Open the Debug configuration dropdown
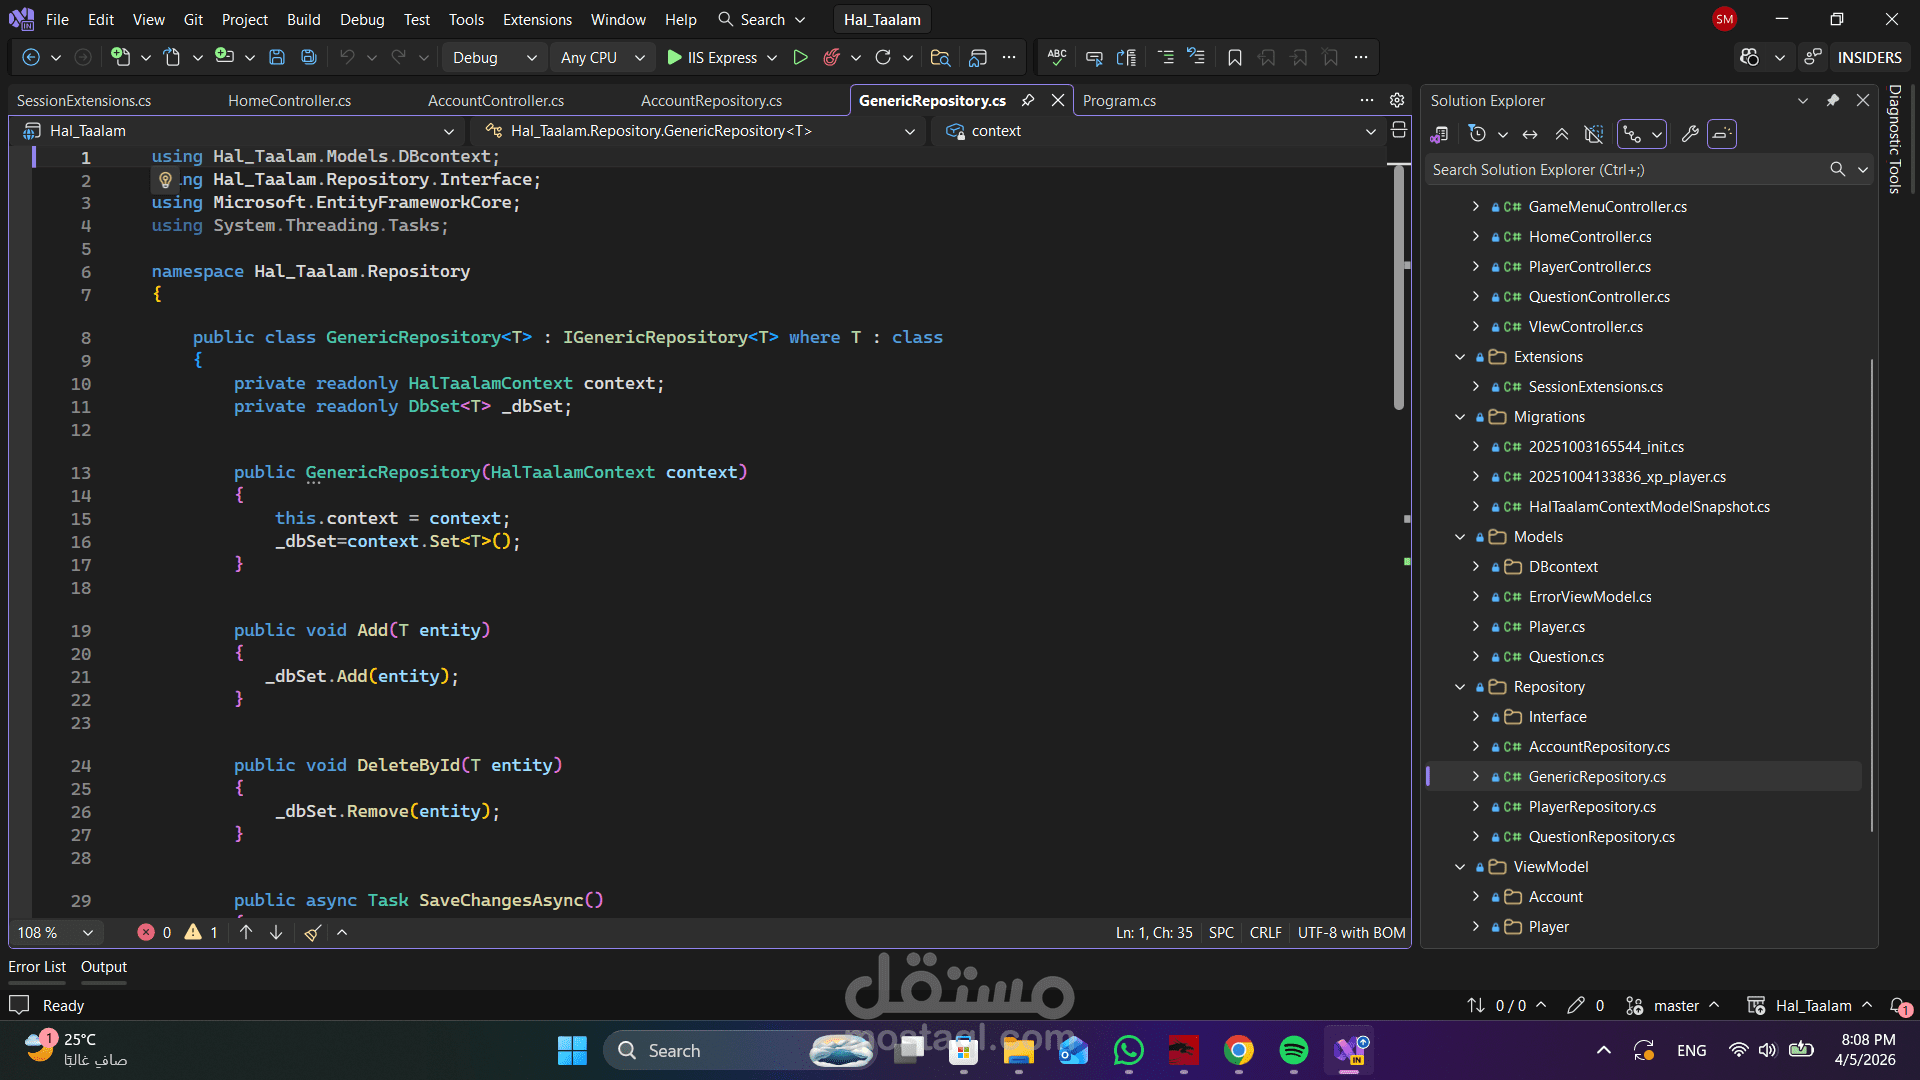1920x1080 pixels. point(494,58)
